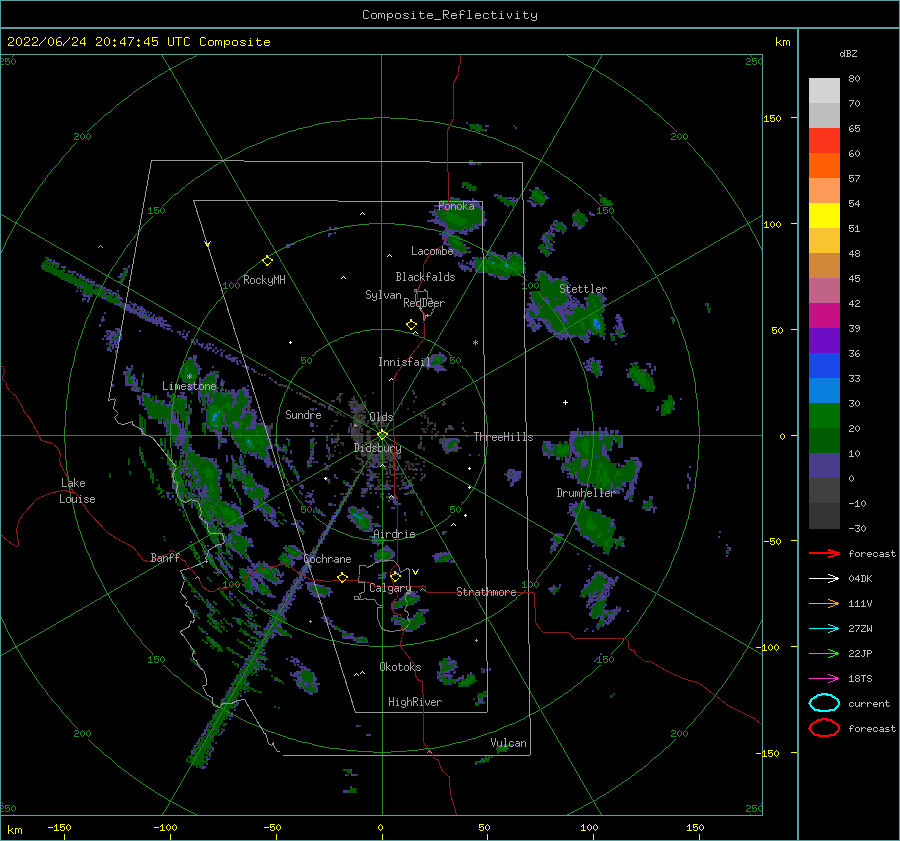Click the yellow diamond radar site at center

[x=382, y=435]
